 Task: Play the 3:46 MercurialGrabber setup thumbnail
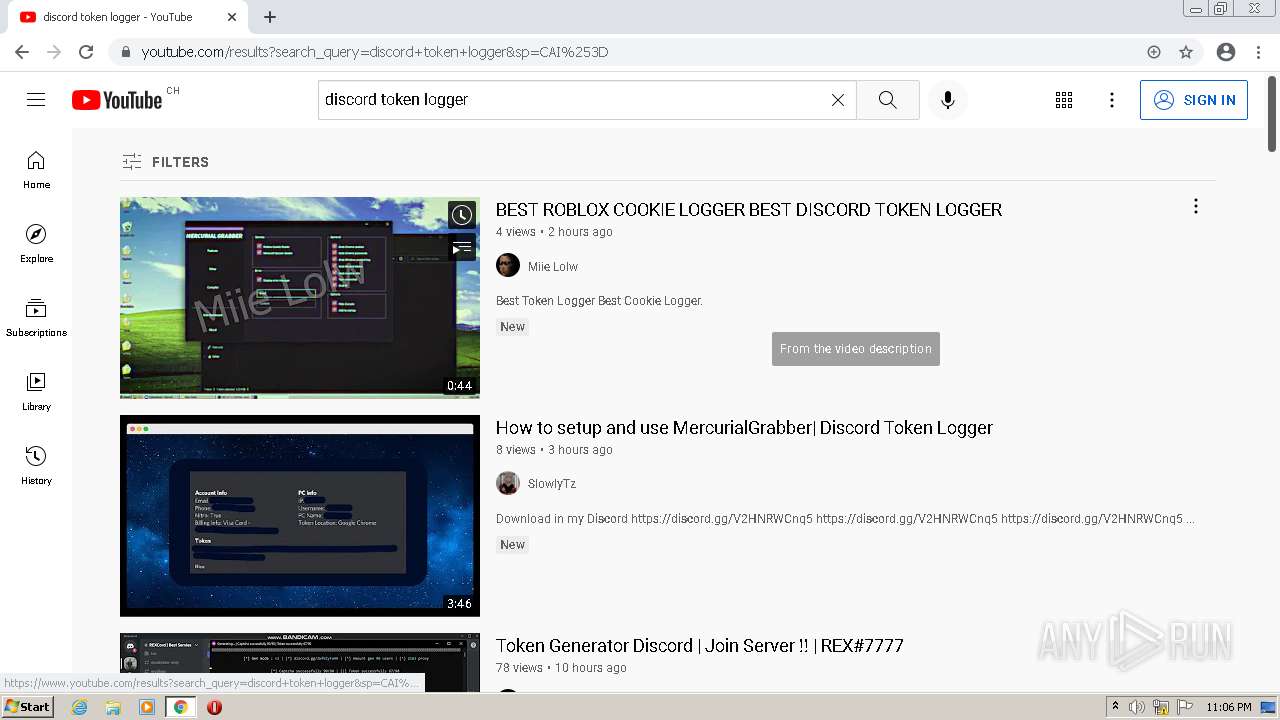(x=300, y=516)
